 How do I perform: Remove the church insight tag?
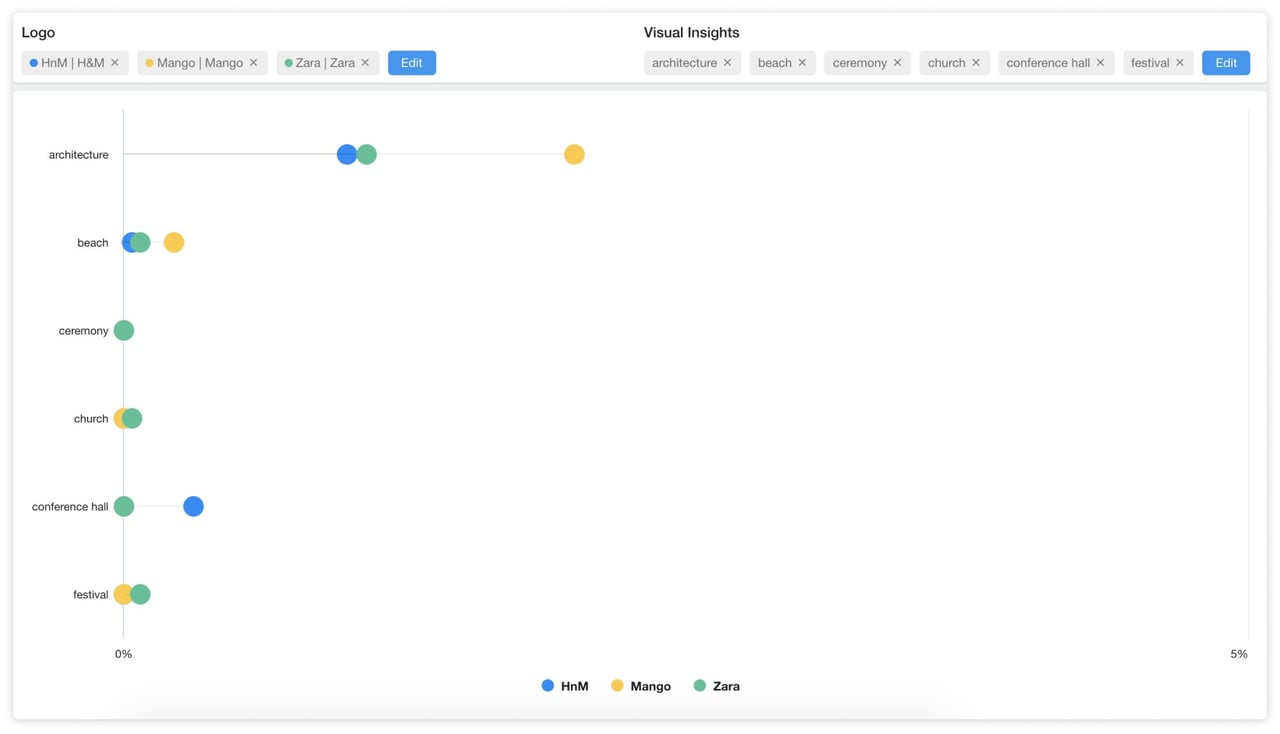point(977,63)
